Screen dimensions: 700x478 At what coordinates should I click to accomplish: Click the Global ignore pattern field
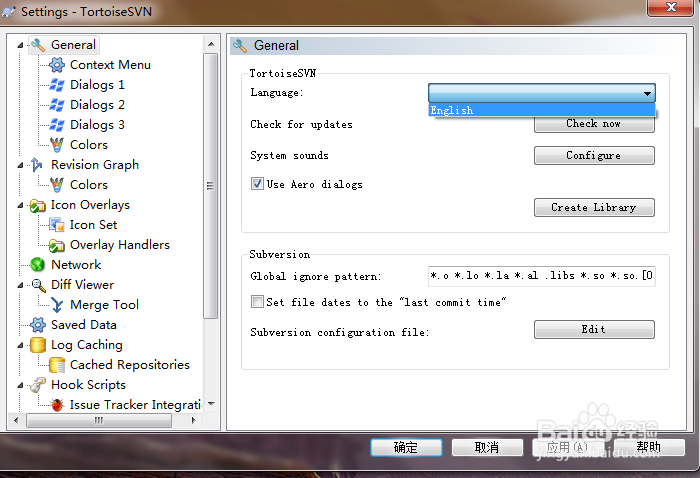(542, 276)
